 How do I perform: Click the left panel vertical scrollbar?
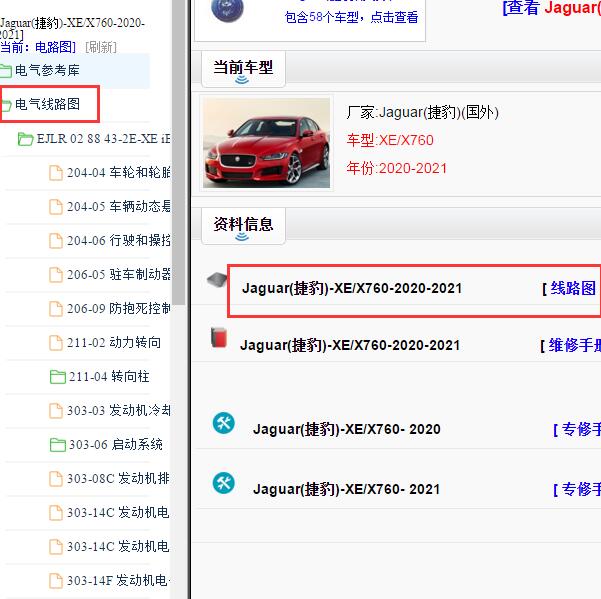pos(179,153)
